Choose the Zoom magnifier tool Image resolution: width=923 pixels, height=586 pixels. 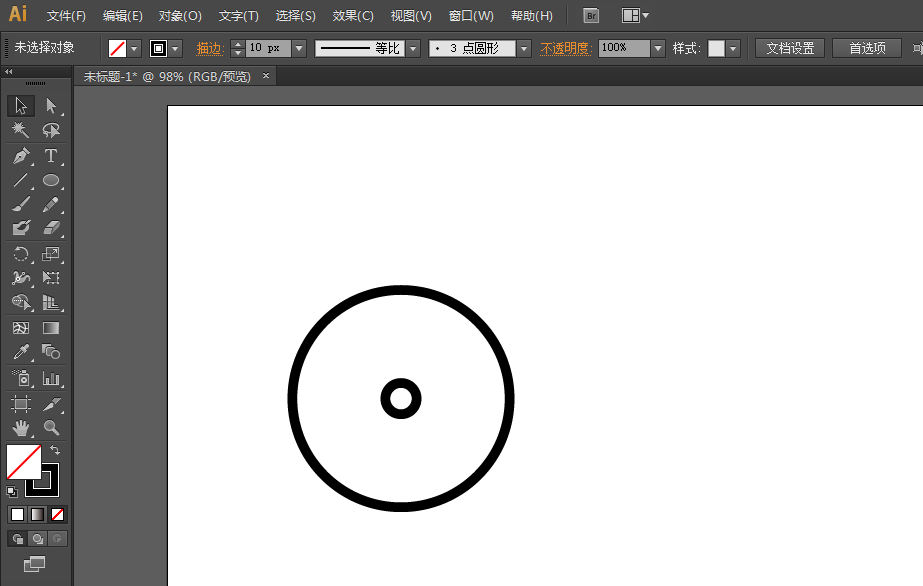[x=51, y=428]
